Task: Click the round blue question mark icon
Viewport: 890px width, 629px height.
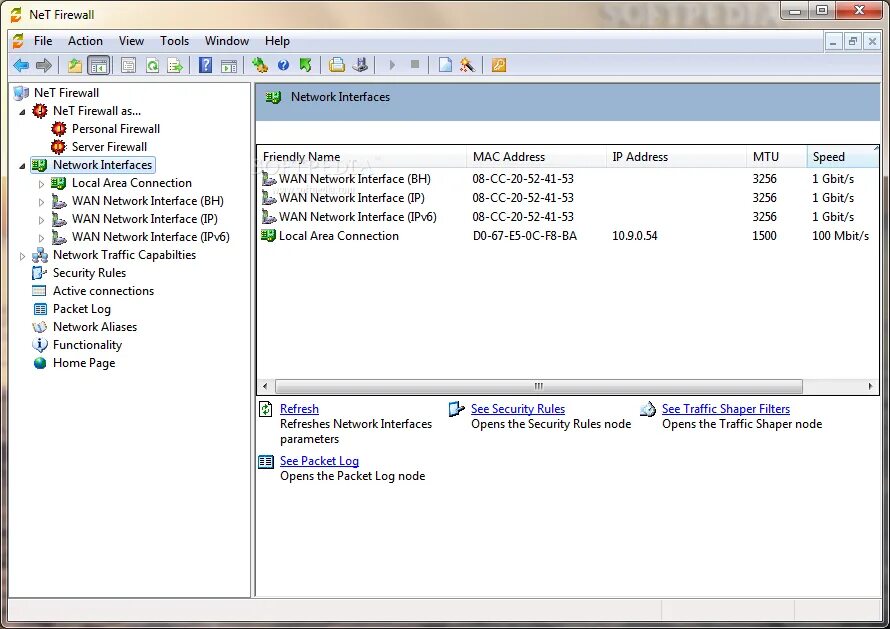Action: coord(283,65)
